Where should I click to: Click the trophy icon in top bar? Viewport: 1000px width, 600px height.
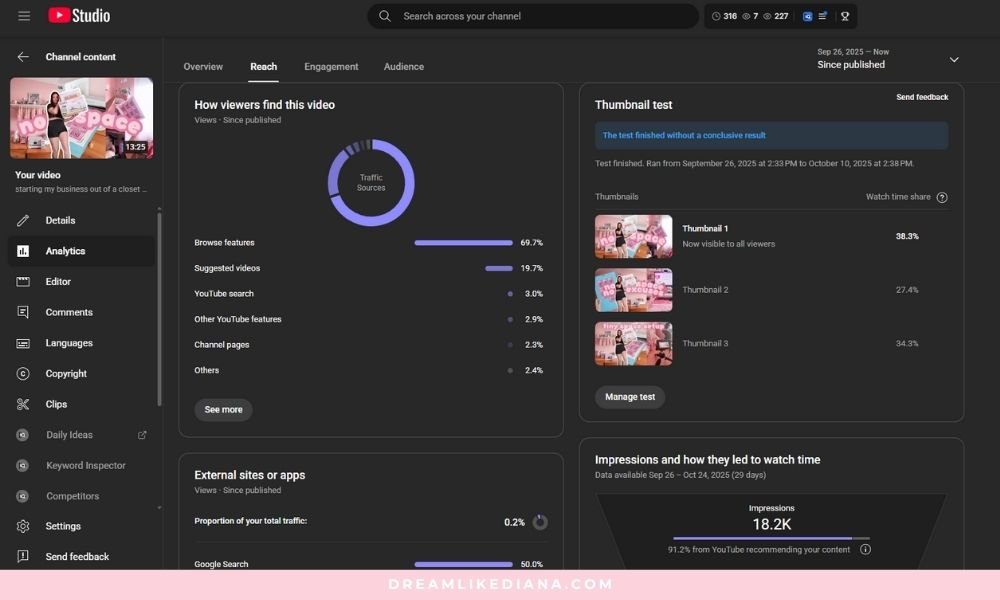click(x=845, y=17)
